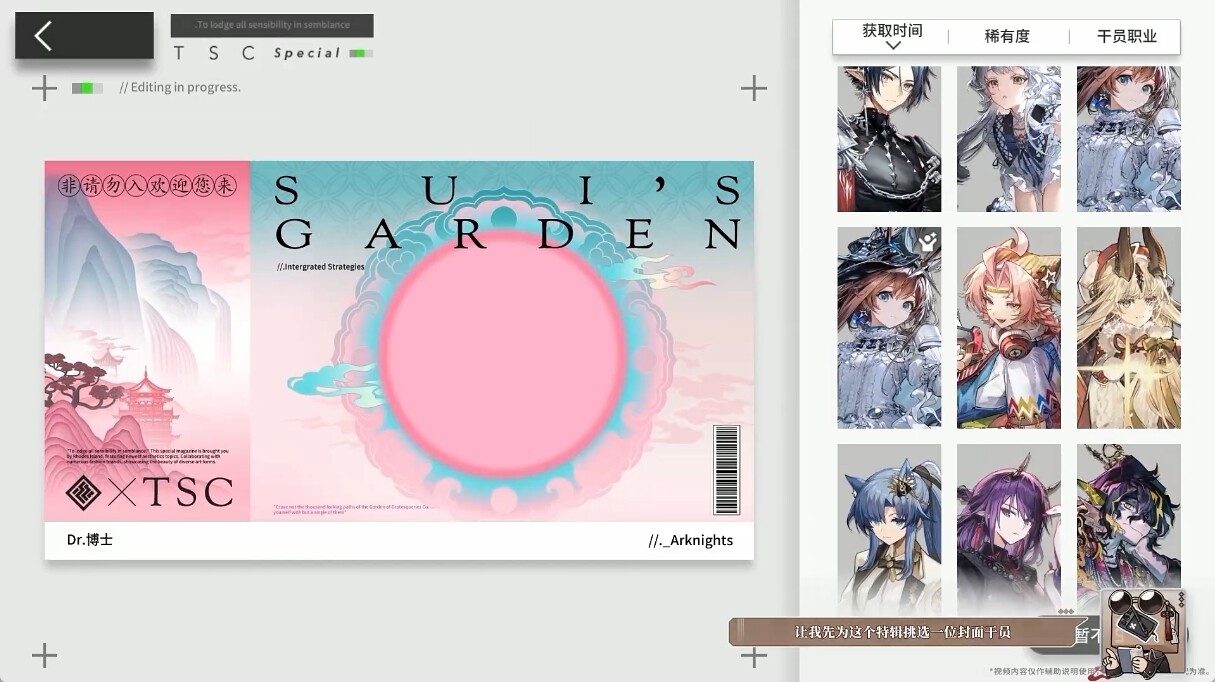This screenshot has height=682, width=1215.
Task: Click the narrator avatar with round sunglasses
Action: click(1143, 633)
